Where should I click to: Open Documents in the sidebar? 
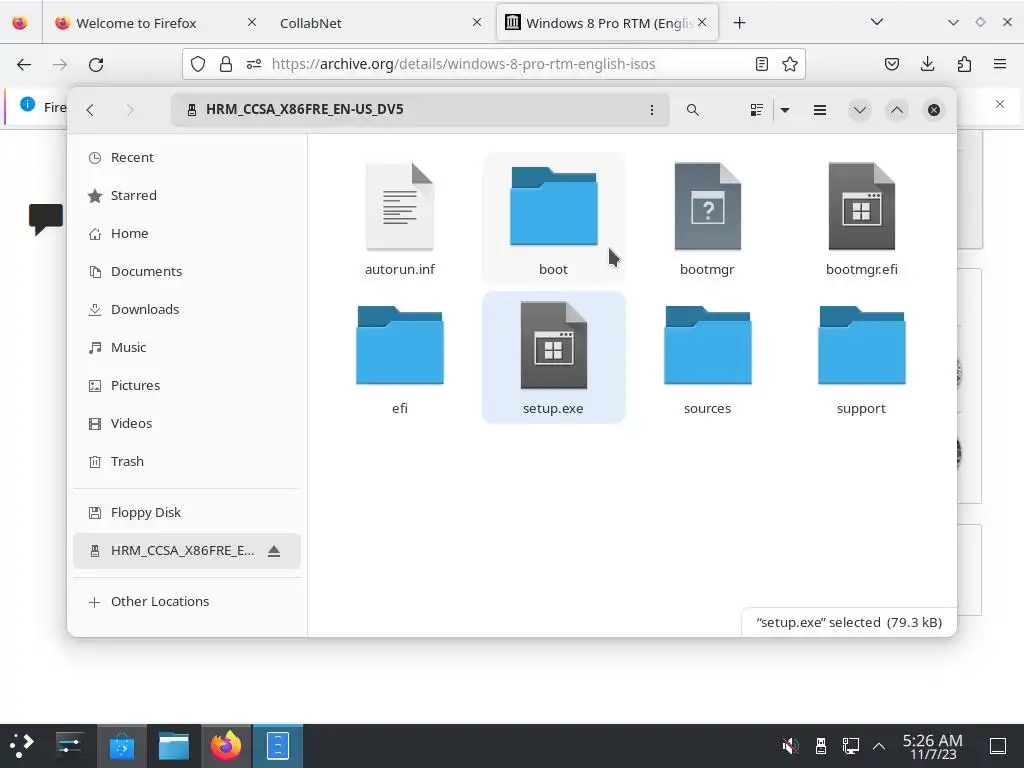coord(187,271)
